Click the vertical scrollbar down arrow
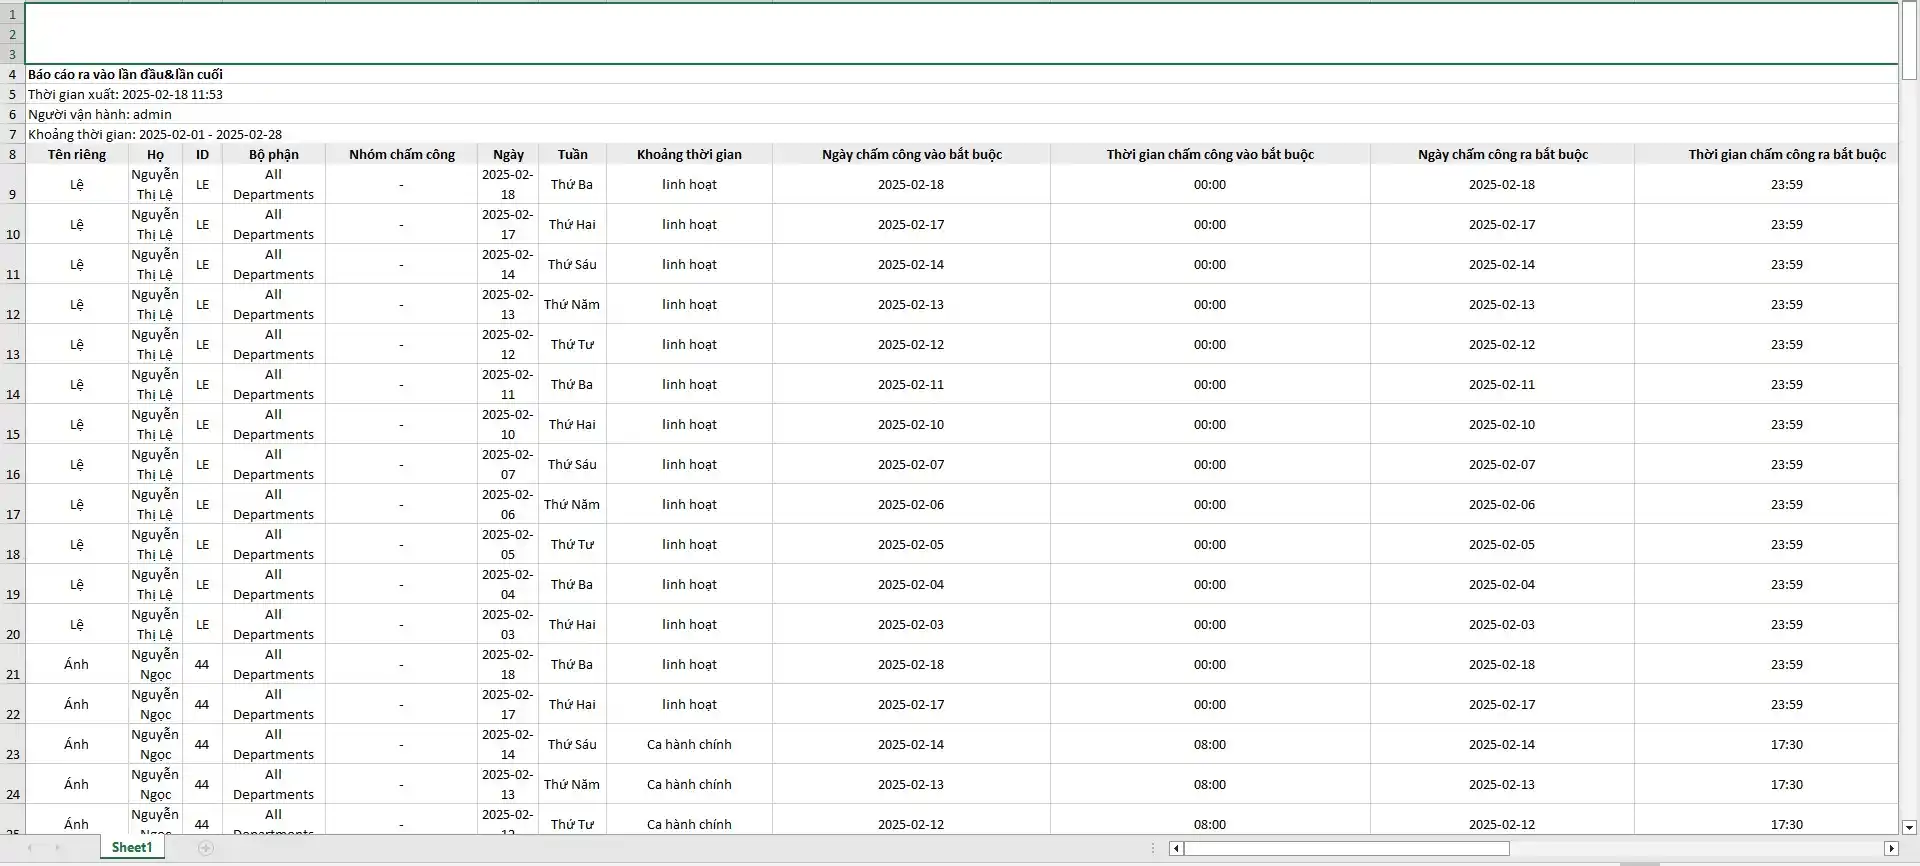The width and height of the screenshot is (1920, 866). (1909, 827)
